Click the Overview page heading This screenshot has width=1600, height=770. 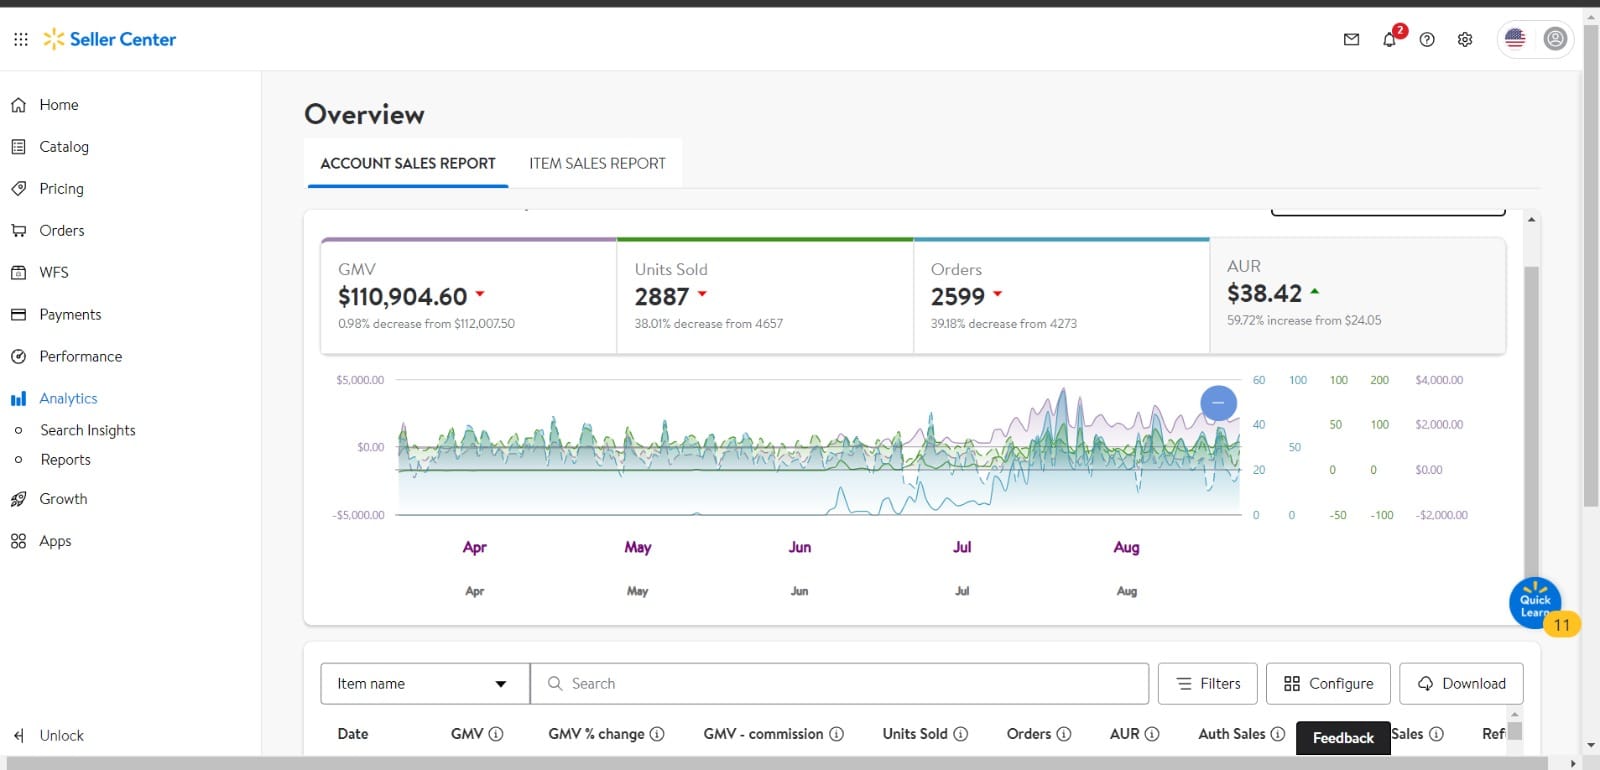coord(365,114)
